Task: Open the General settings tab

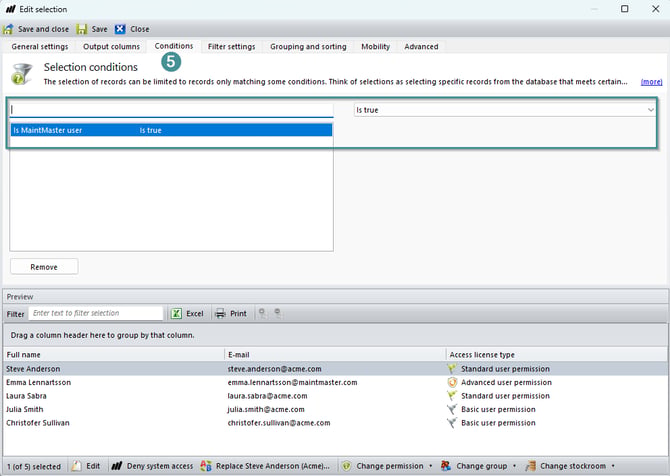Action: (40, 47)
